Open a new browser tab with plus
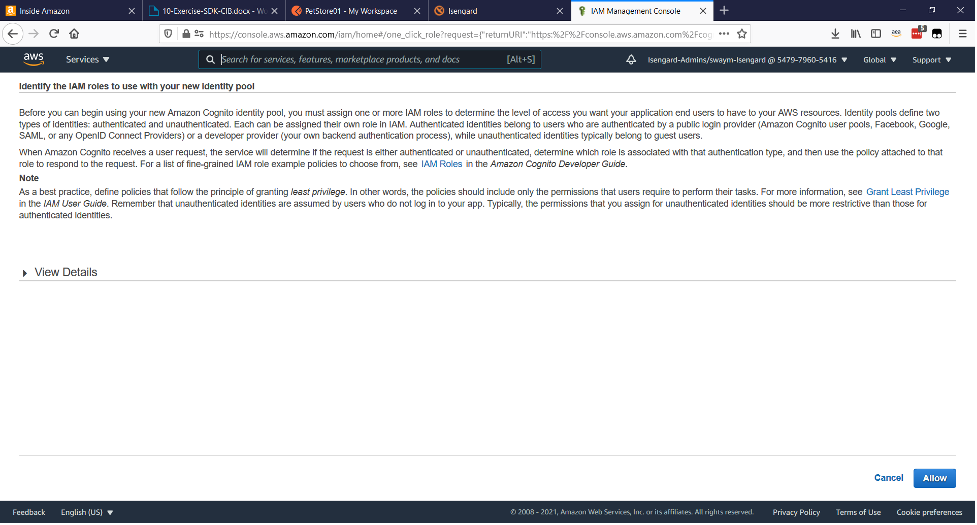The width and height of the screenshot is (977, 525). click(723, 11)
